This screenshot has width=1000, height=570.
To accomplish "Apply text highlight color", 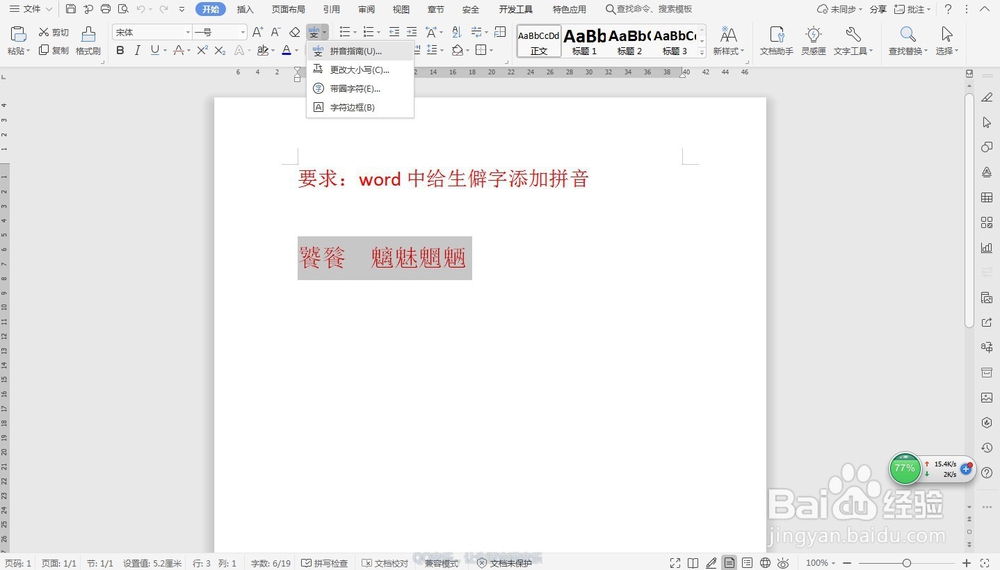I will [x=262, y=50].
